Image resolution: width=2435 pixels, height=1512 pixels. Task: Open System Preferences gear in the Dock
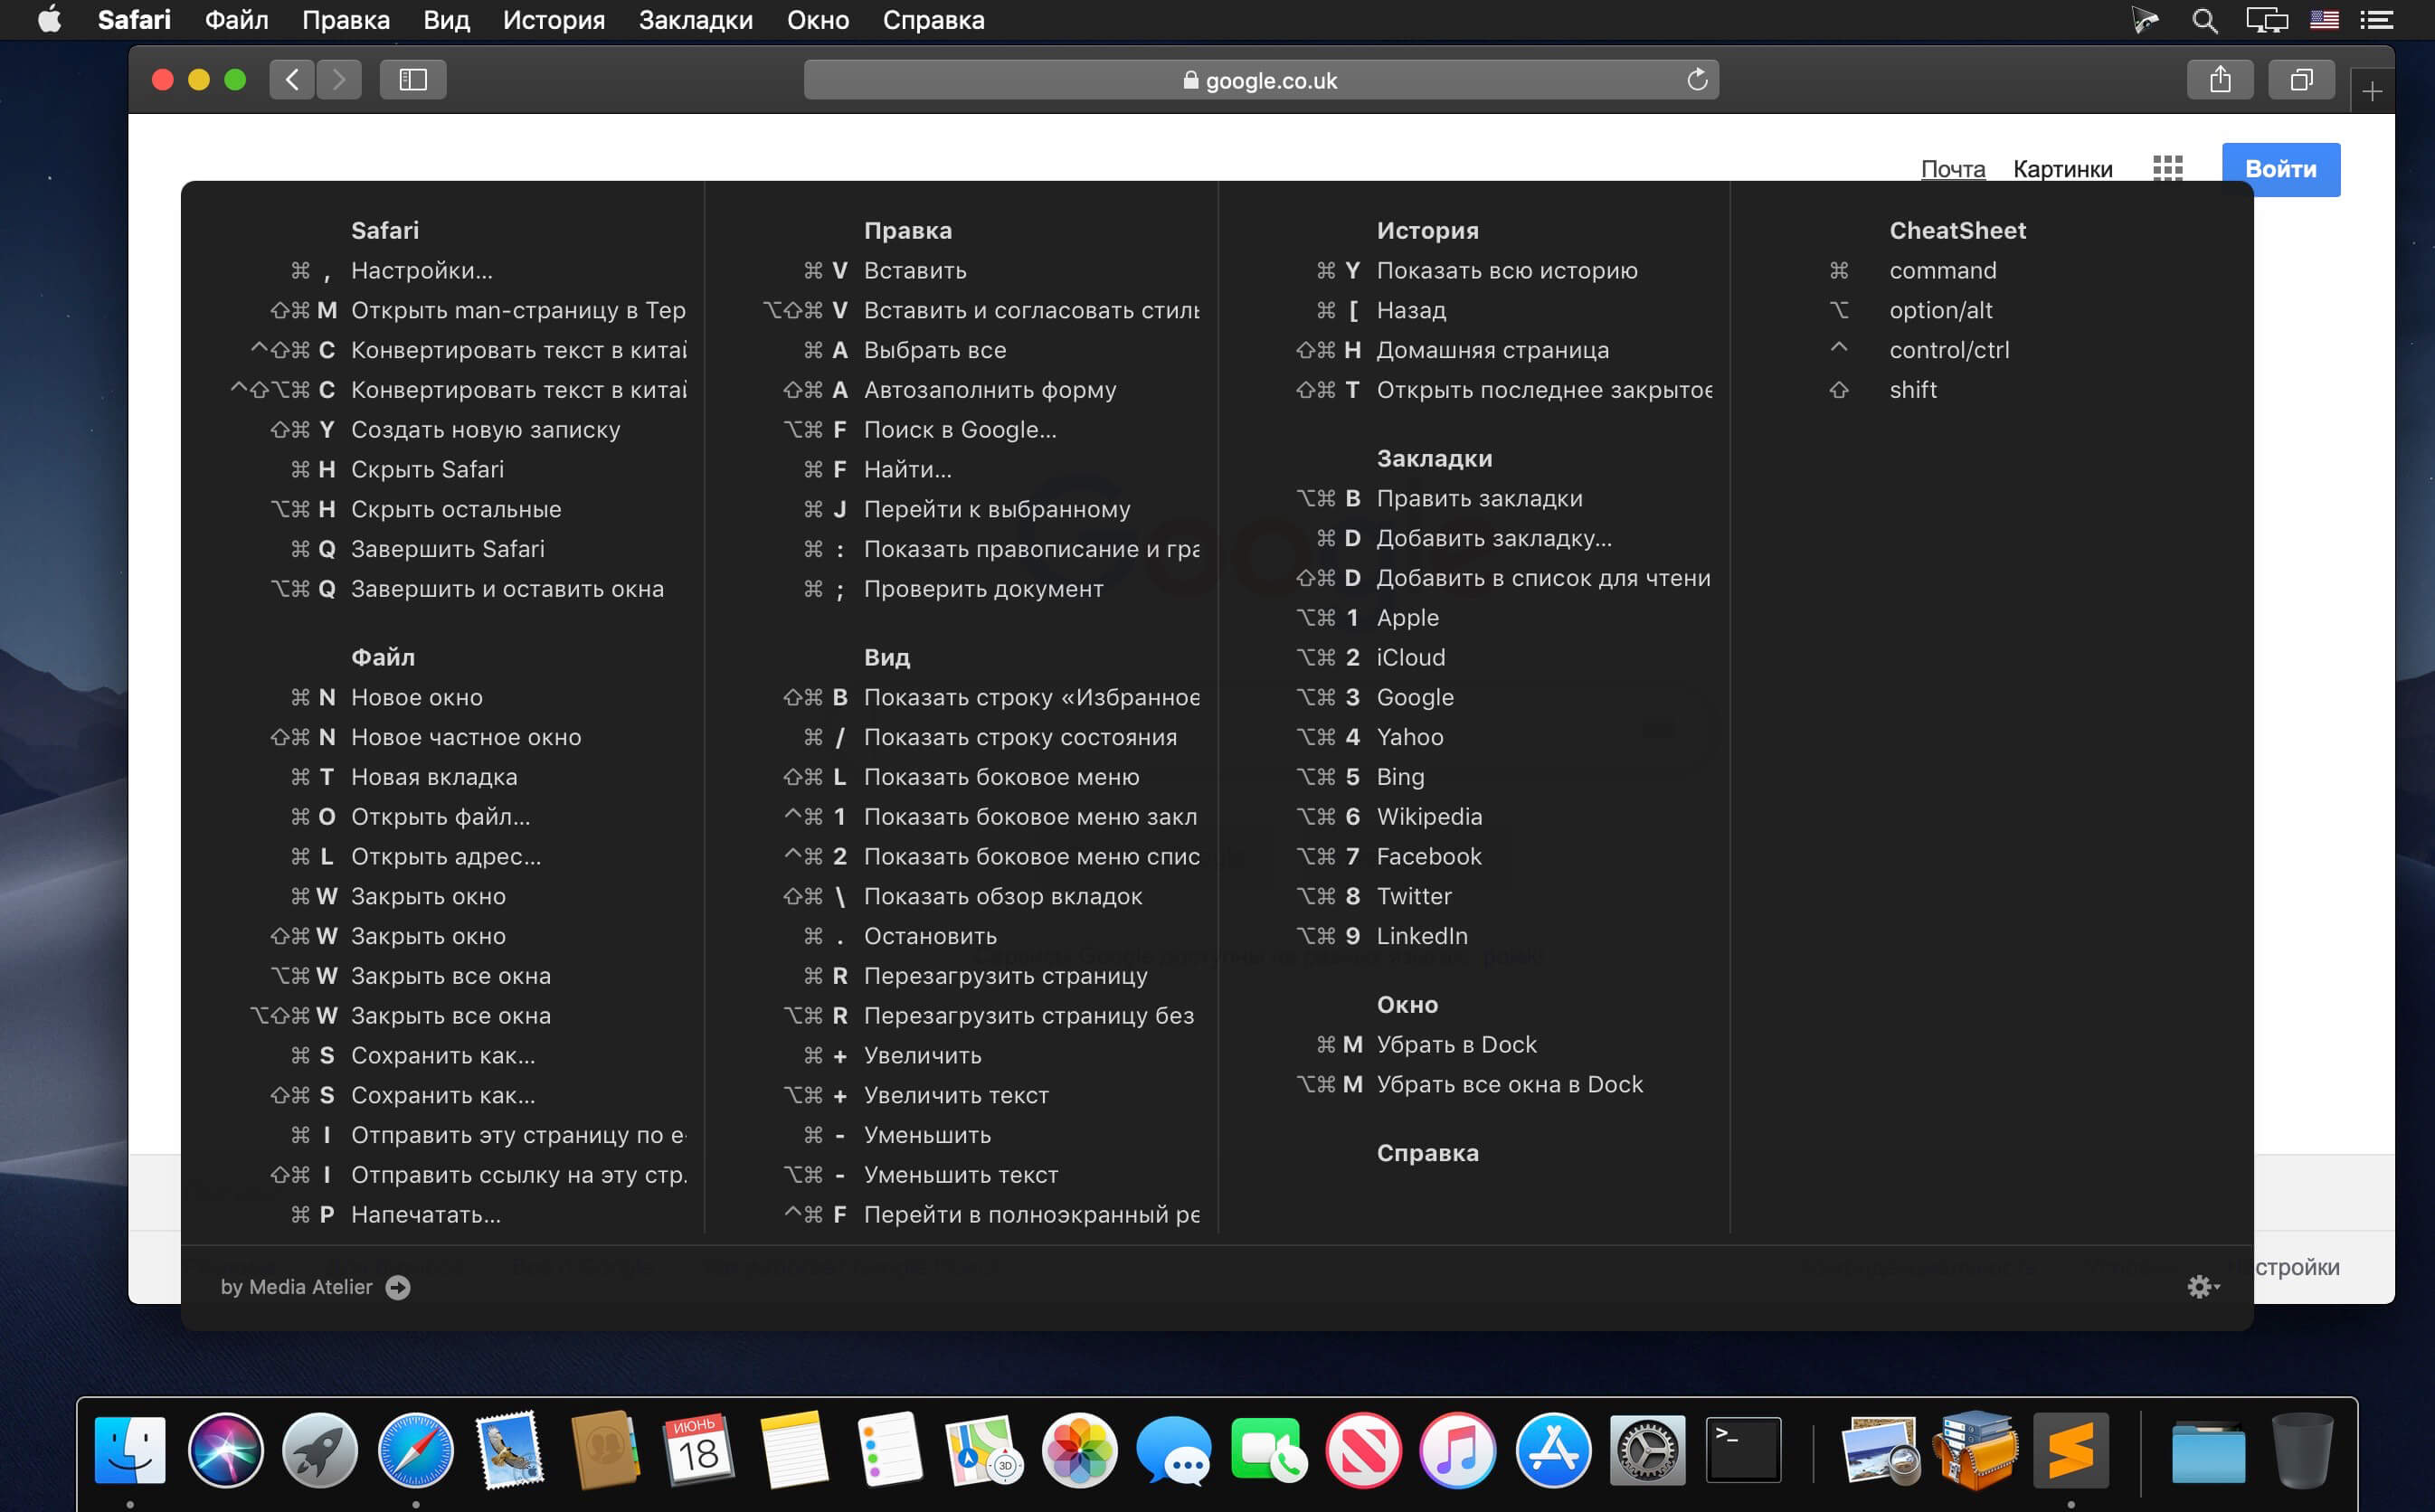pyautogui.click(x=1648, y=1450)
